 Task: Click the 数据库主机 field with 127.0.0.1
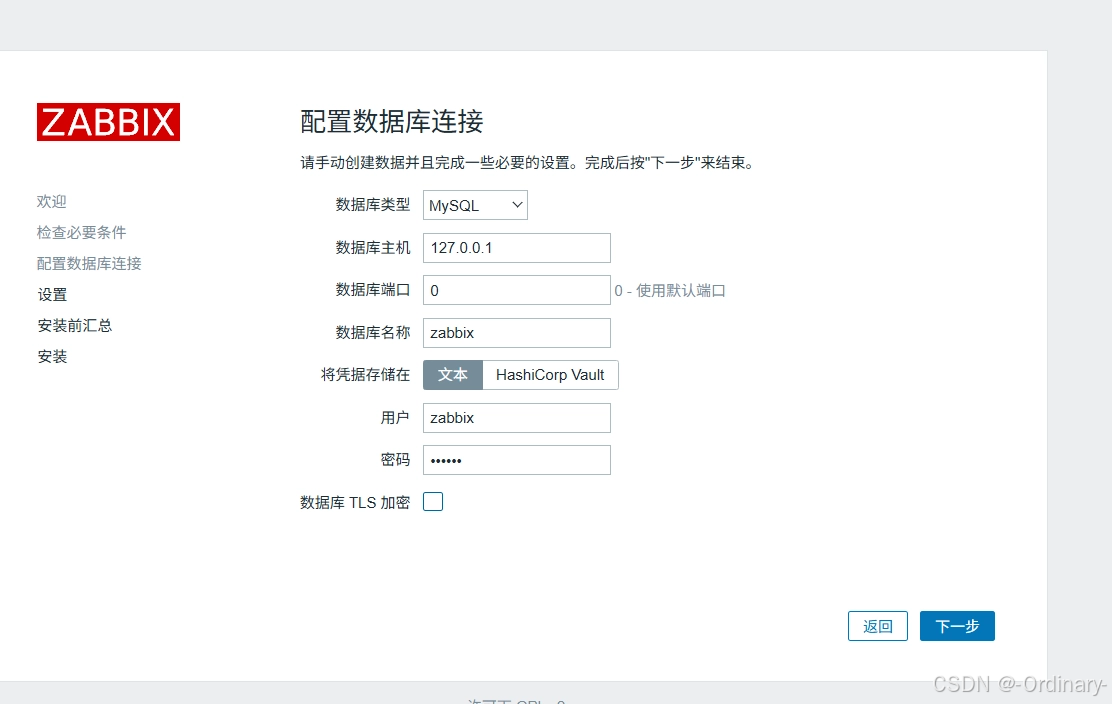(x=516, y=247)
